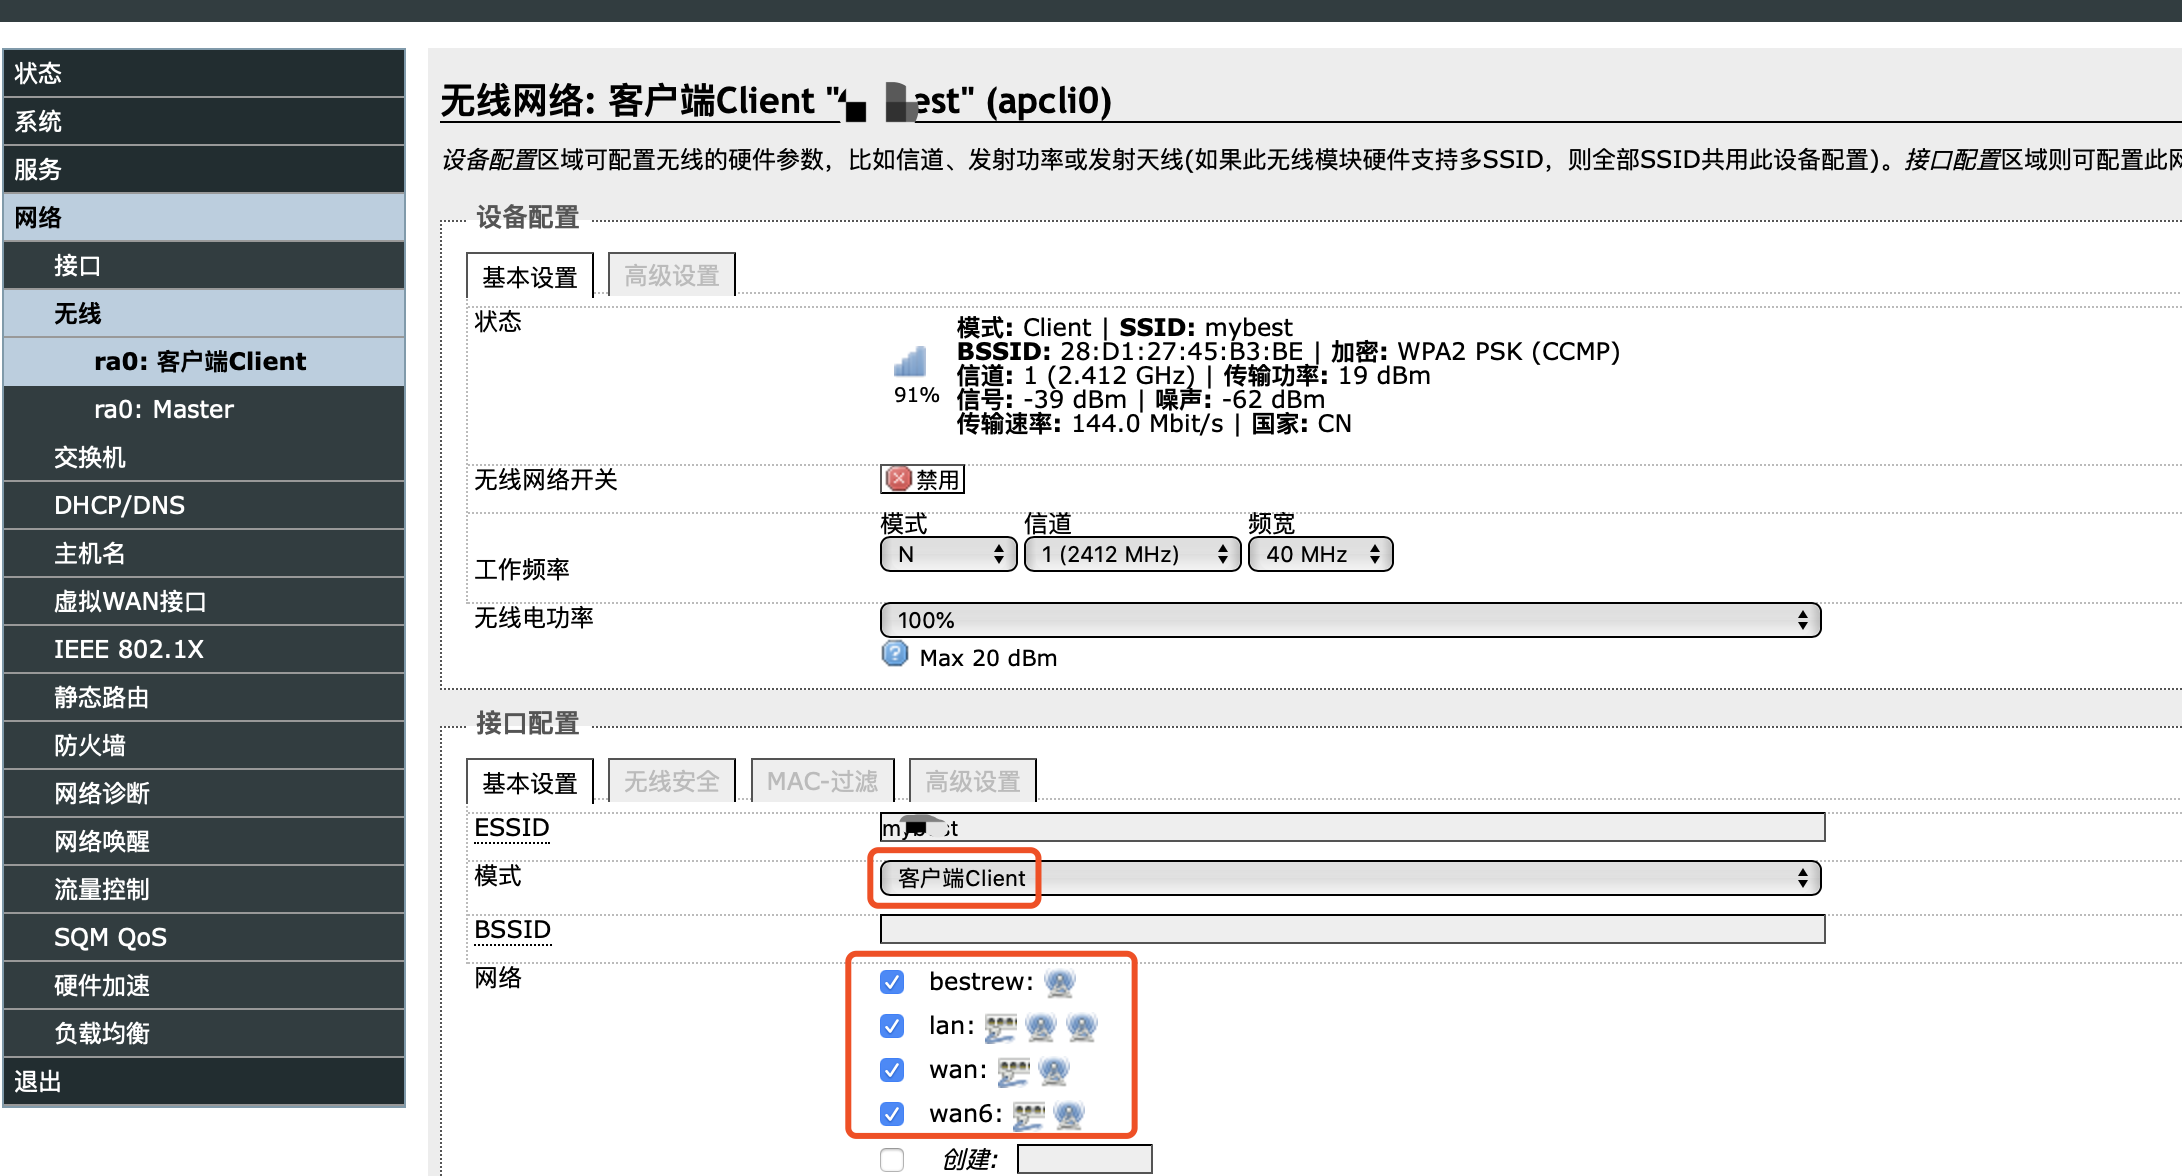Click the red disable icon labeled 禁用
The height and width of the screenshot is (1176, 2182).
(x=920, y=479)
